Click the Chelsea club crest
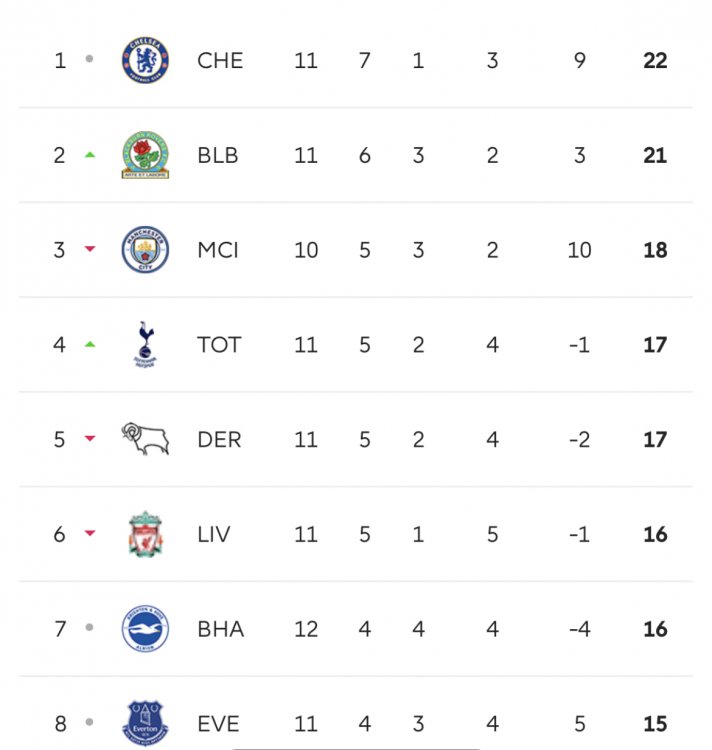 (x=145, y=60)
